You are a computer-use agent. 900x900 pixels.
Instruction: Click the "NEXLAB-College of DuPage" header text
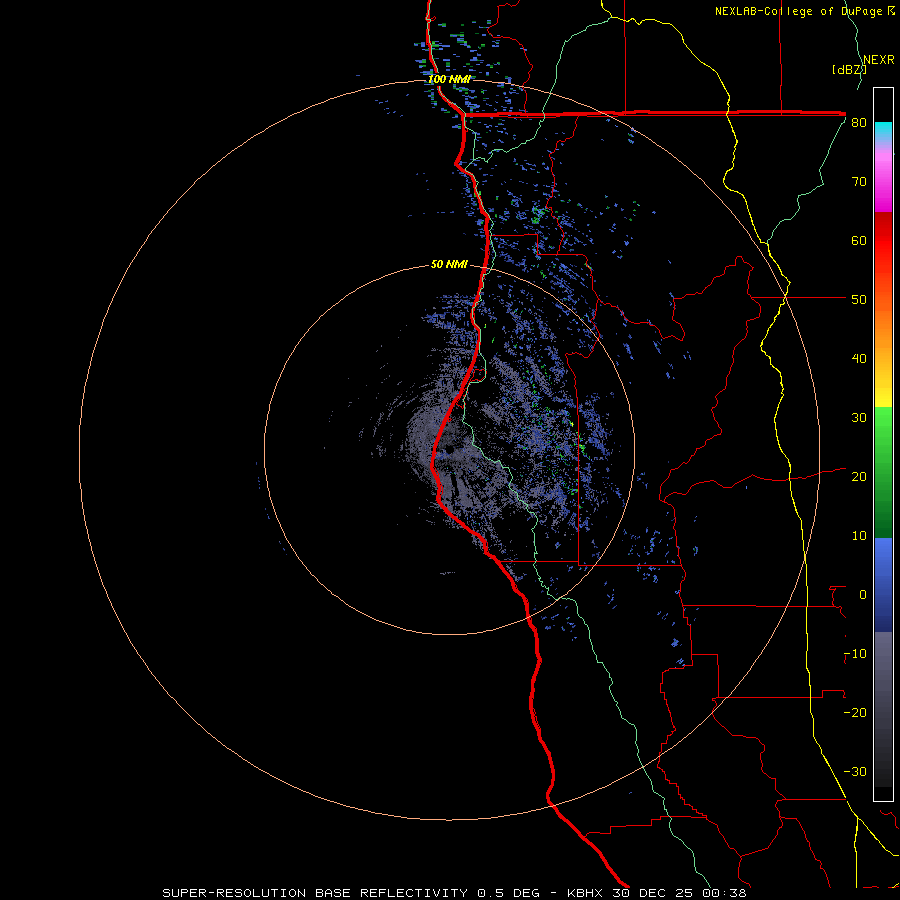[799, 11]
